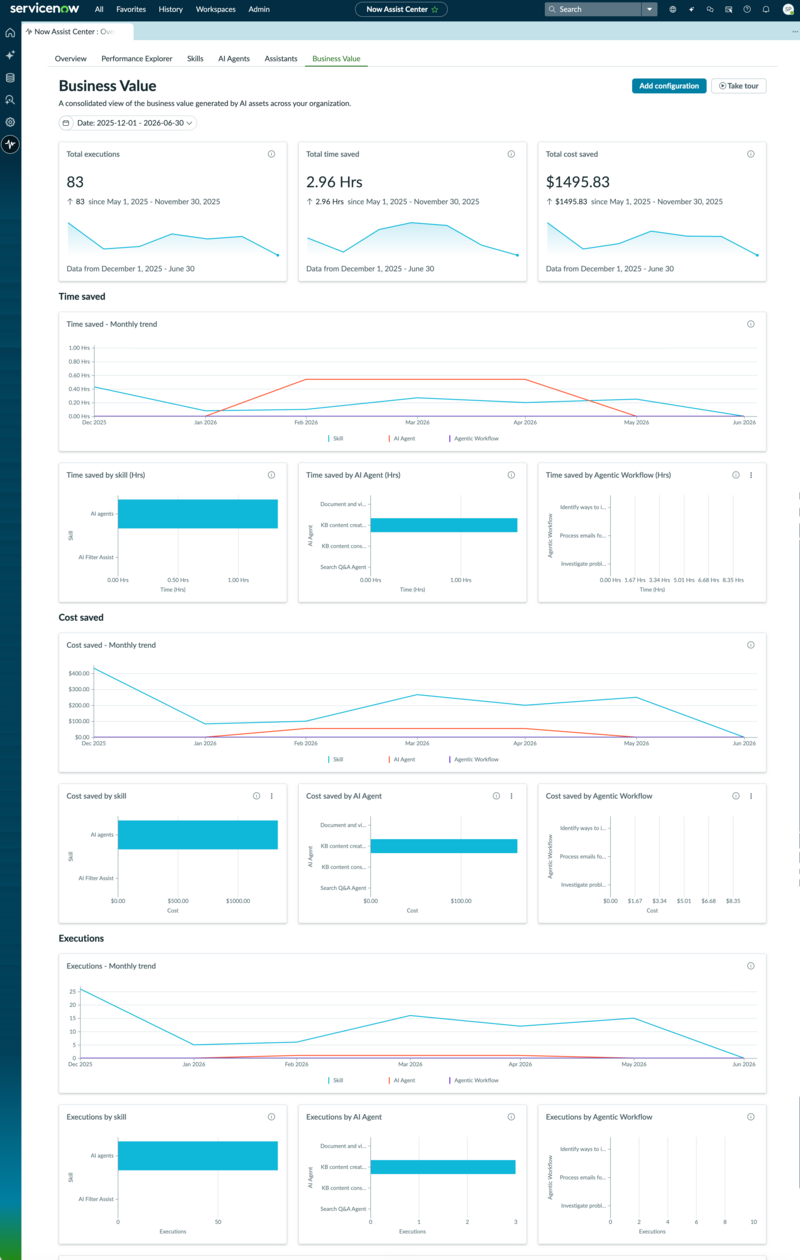
Task: Favorite Now Assist Center with the star icon
Action: 434,9
